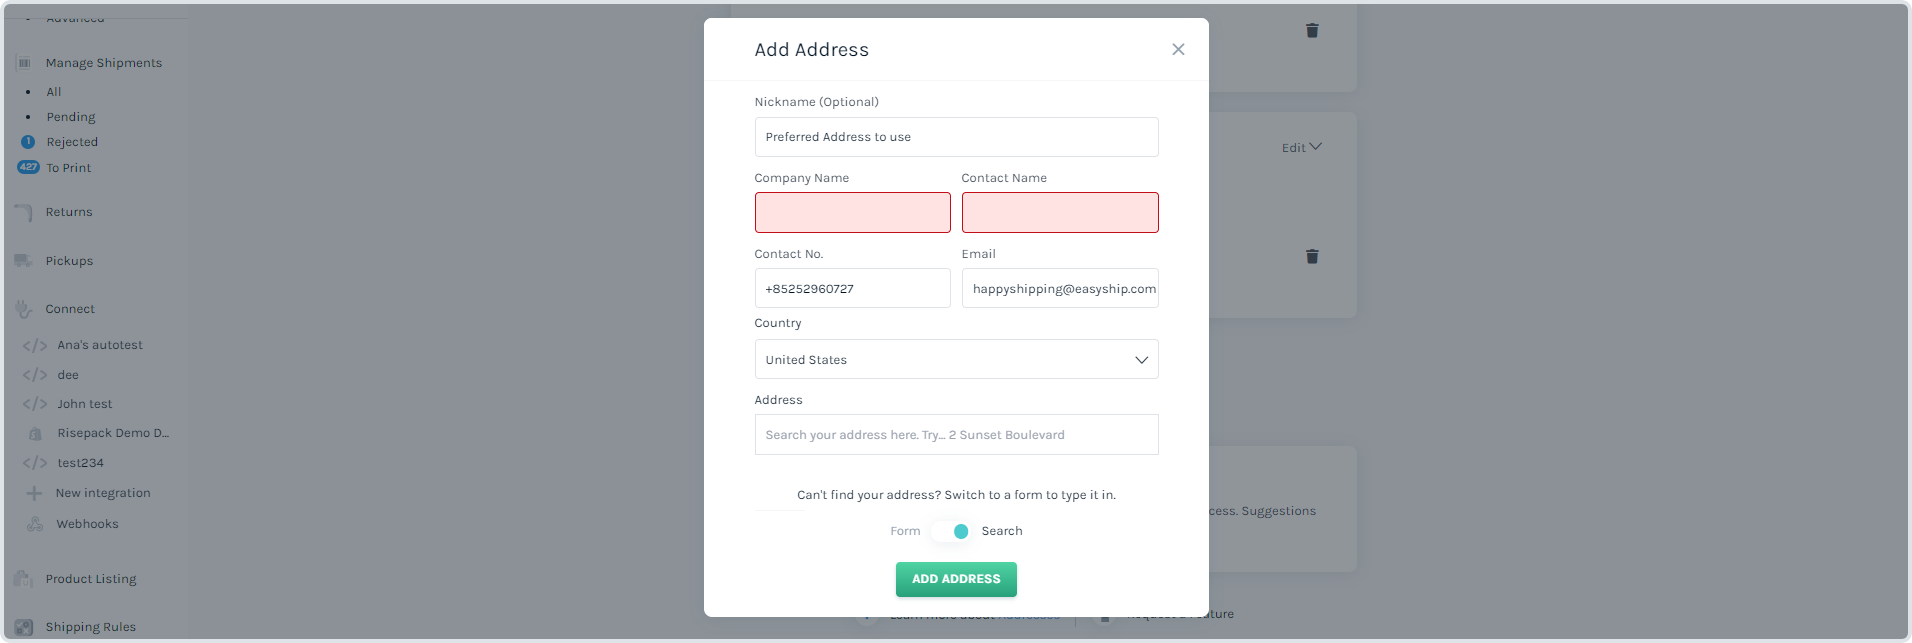
Task: Toggle the Form/Search address switch
Action: tap(950, 531)
